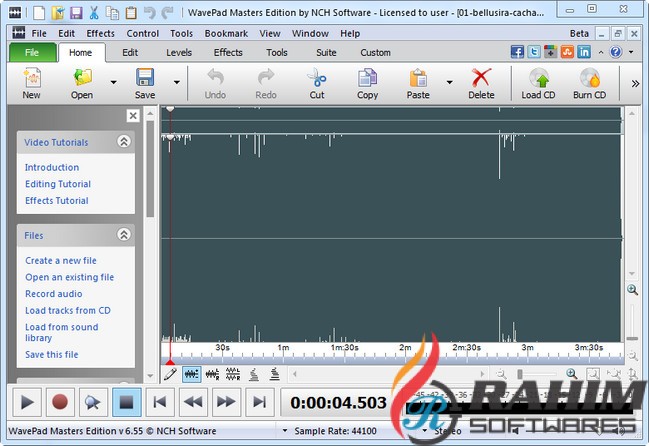Open the dropdown arrow next to Open
Screen dimensions: 649x446
pos(113,82)
